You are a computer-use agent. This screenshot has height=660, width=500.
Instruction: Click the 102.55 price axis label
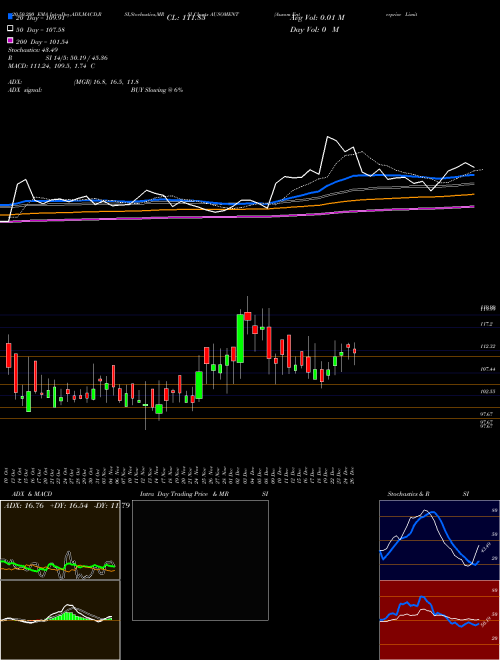(x=487, y=391)
